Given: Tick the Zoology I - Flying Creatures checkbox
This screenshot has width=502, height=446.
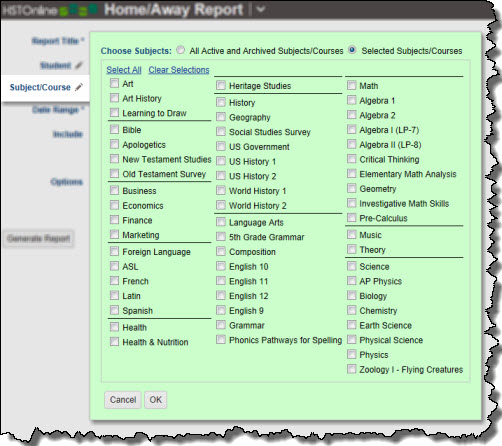Looking at the screenshot, I should point(352,369).
